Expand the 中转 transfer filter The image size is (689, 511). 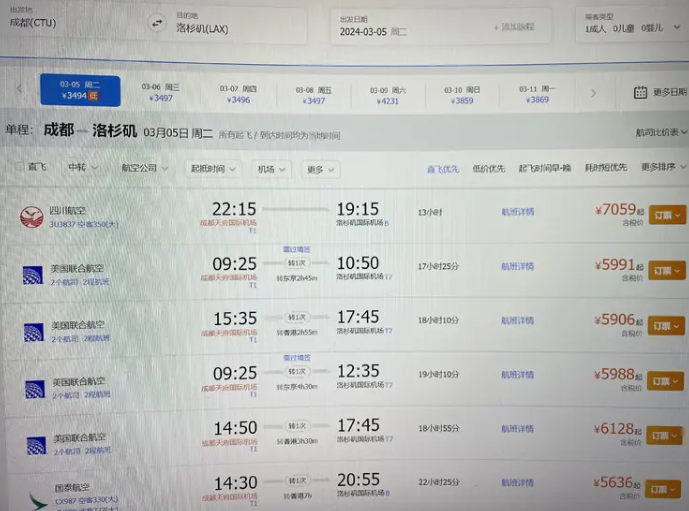(83, 167)
